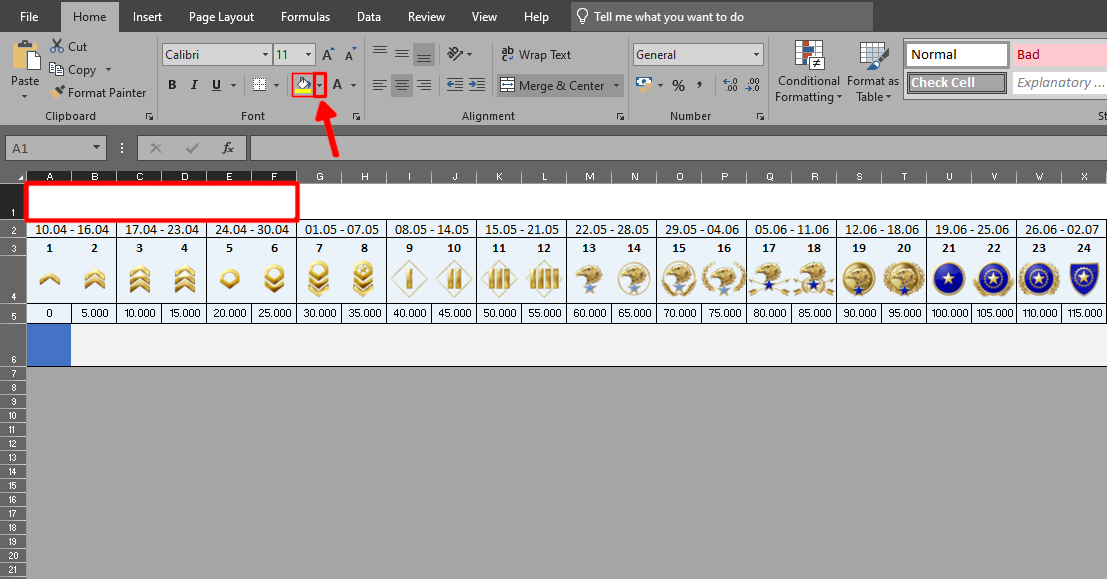This screenshot has height=579, width=1107.
Task: Open the General number format dropdown
Action: click(756, 54)
